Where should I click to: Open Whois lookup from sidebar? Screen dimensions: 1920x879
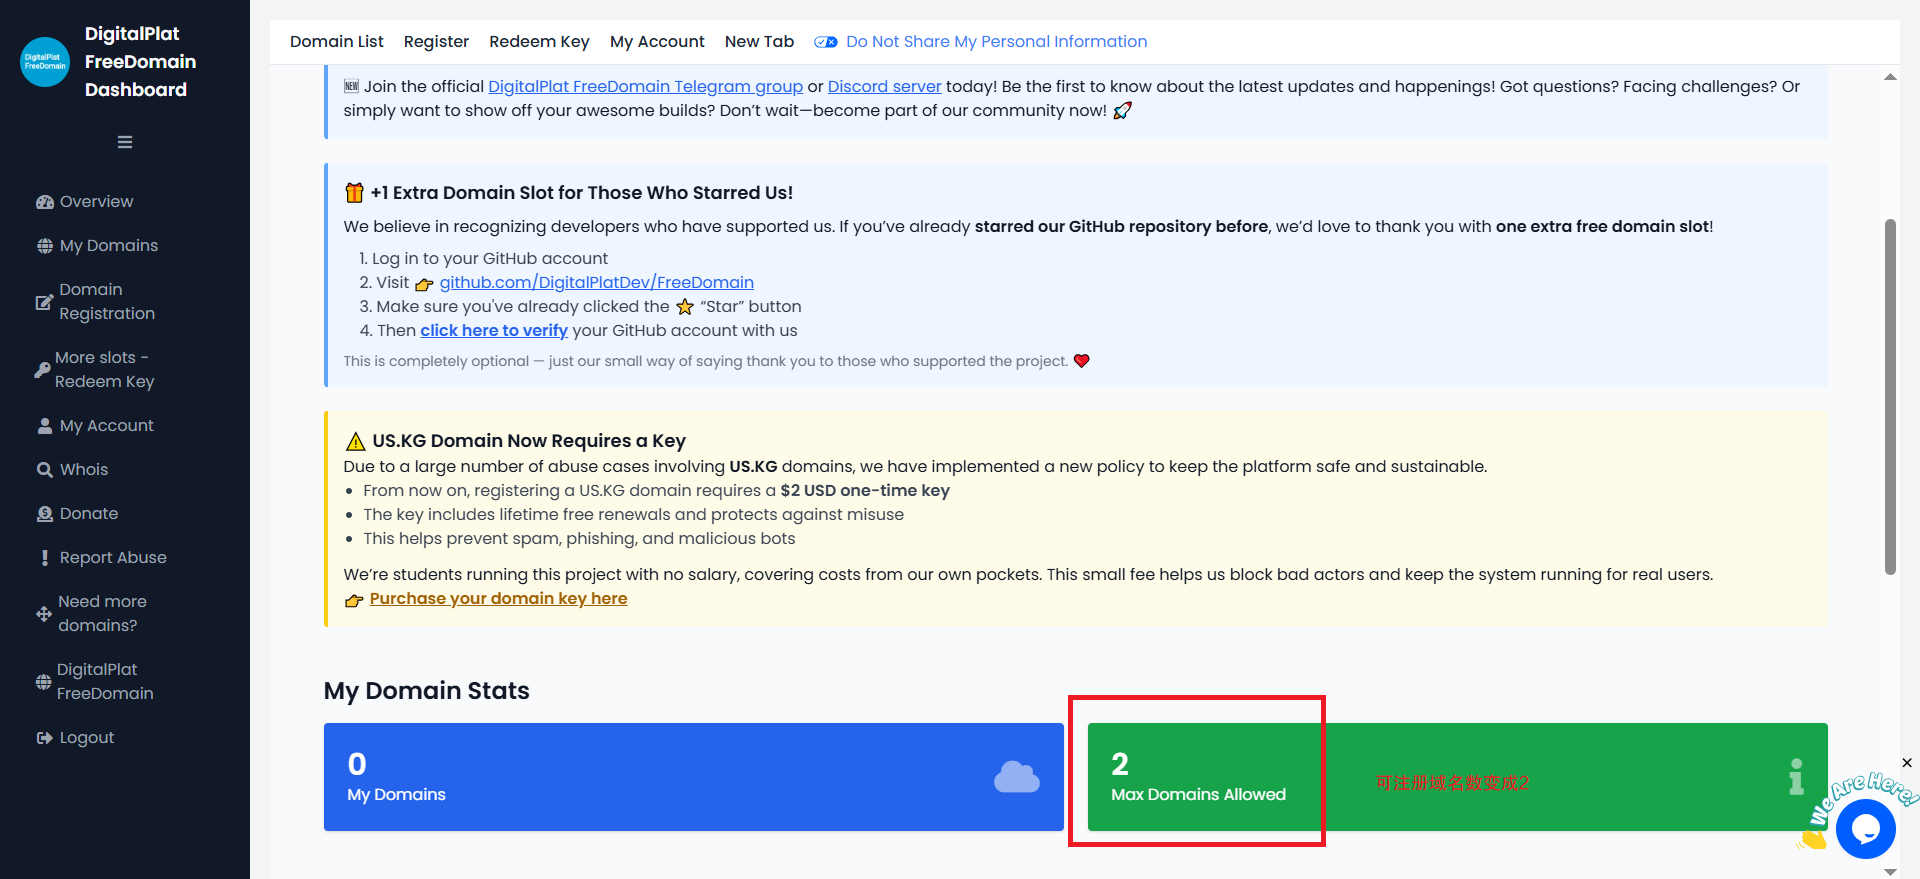84,470
